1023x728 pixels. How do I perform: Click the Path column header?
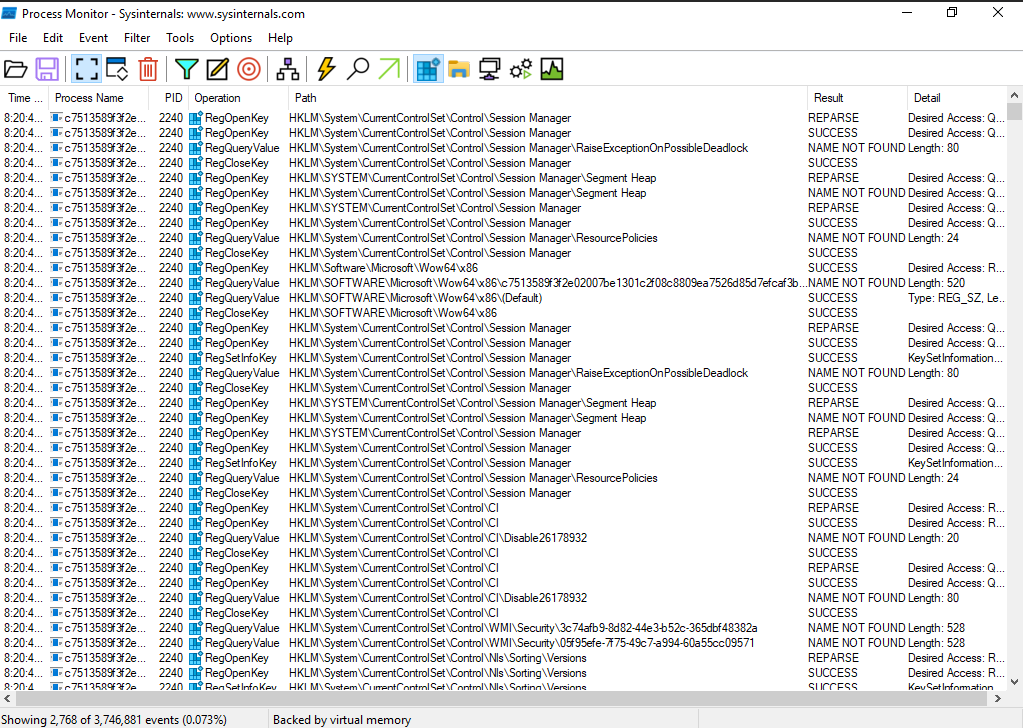(548, 98)
